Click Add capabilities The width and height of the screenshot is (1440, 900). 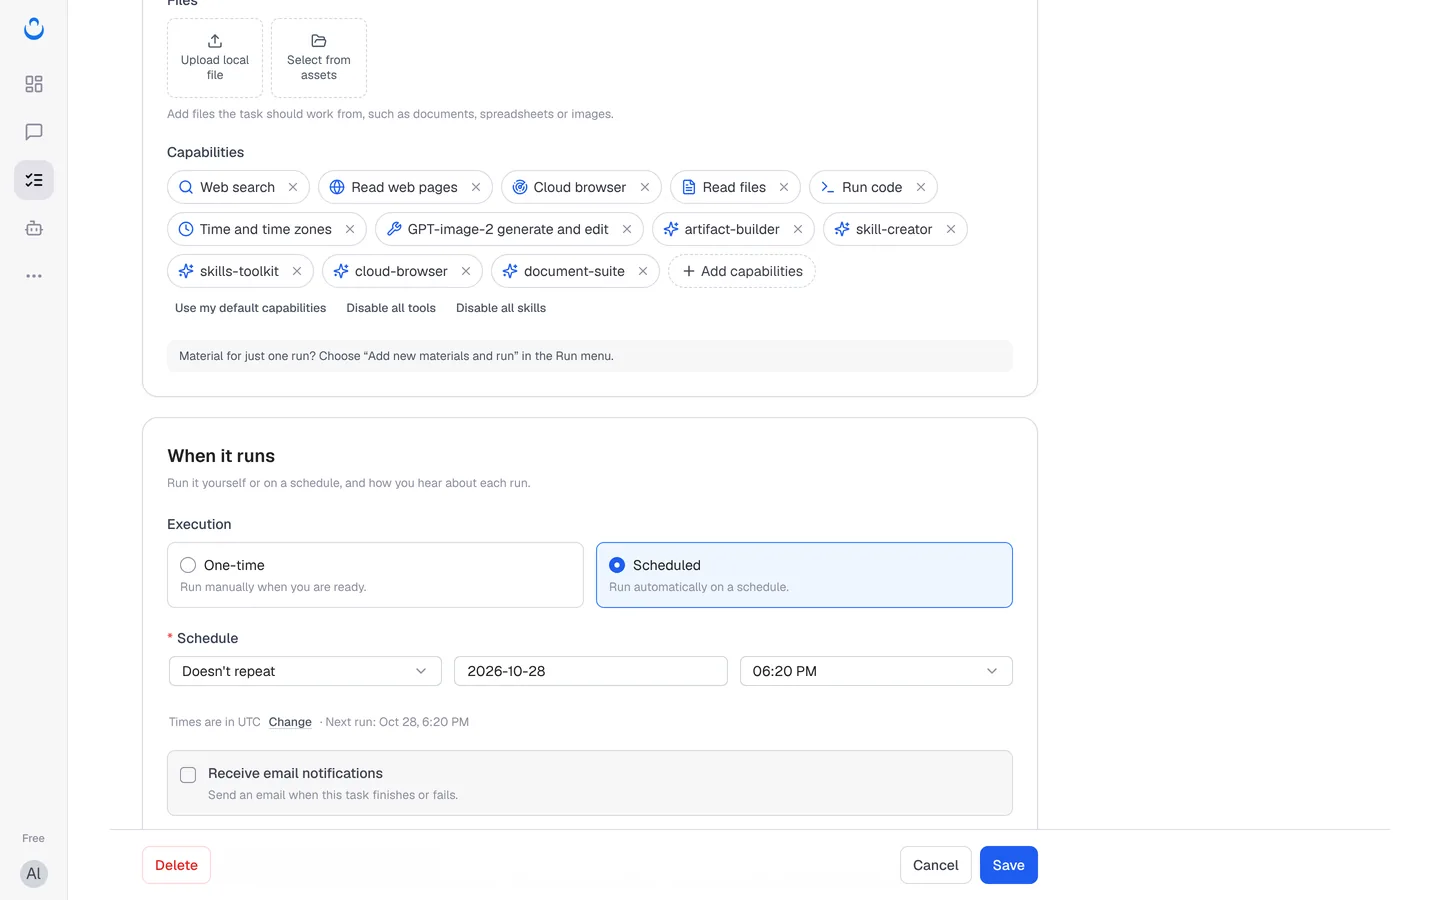(742, 271)
